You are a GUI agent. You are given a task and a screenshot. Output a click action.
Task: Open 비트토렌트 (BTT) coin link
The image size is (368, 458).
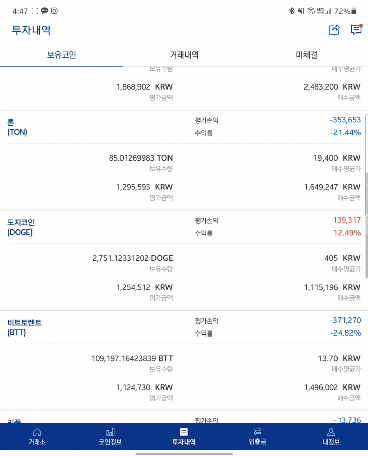tap(24, 327)
